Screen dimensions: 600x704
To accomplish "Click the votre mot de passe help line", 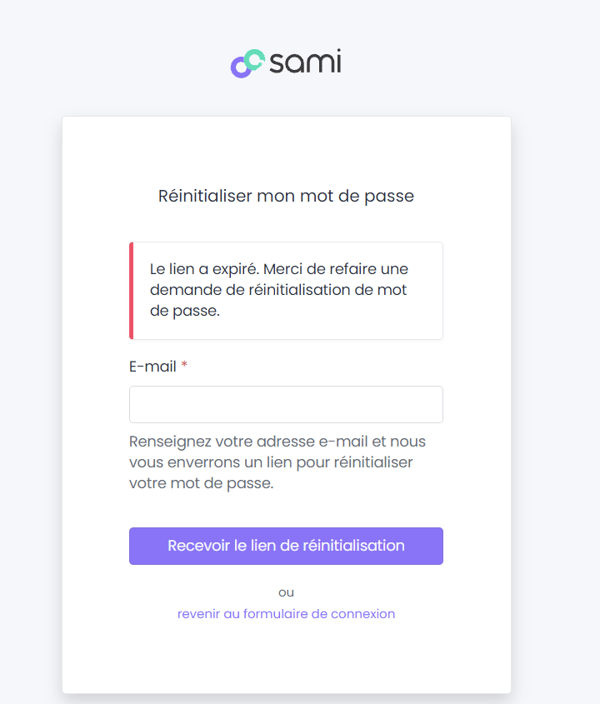I will [x=201, y=483].
